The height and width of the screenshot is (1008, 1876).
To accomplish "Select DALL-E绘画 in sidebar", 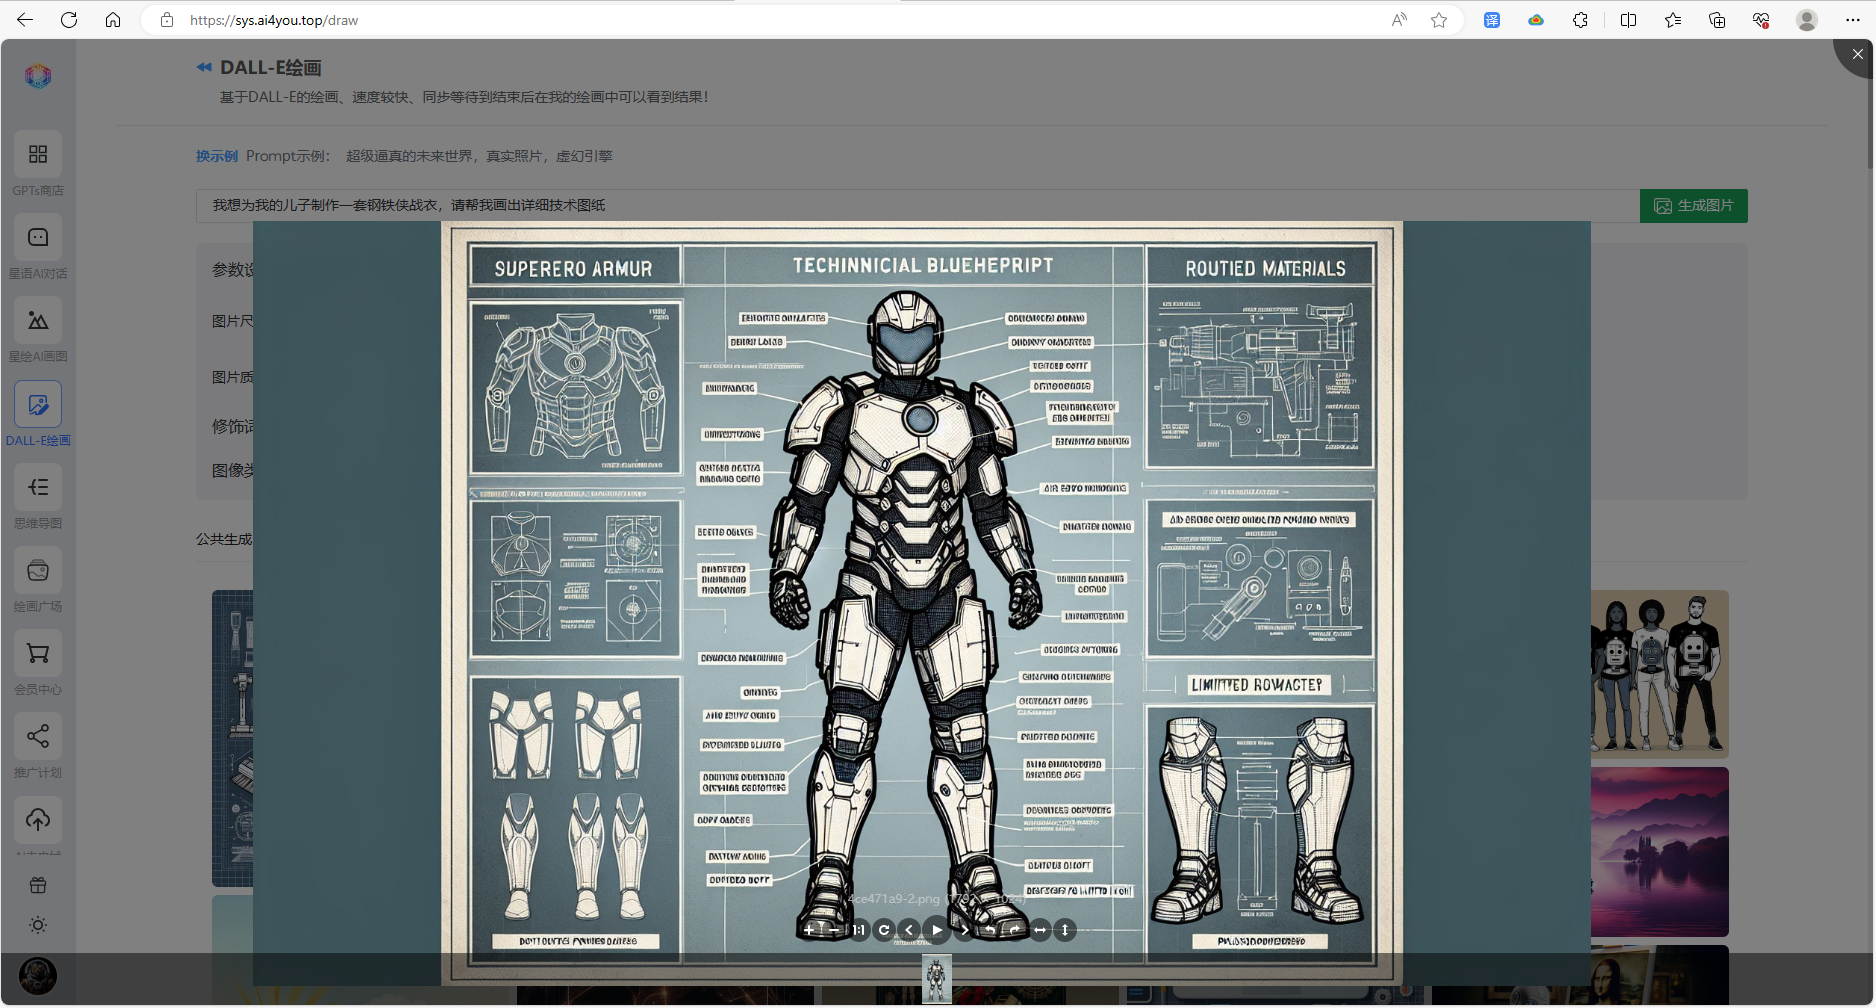I will pyautogui.click(x=38, y=414).
